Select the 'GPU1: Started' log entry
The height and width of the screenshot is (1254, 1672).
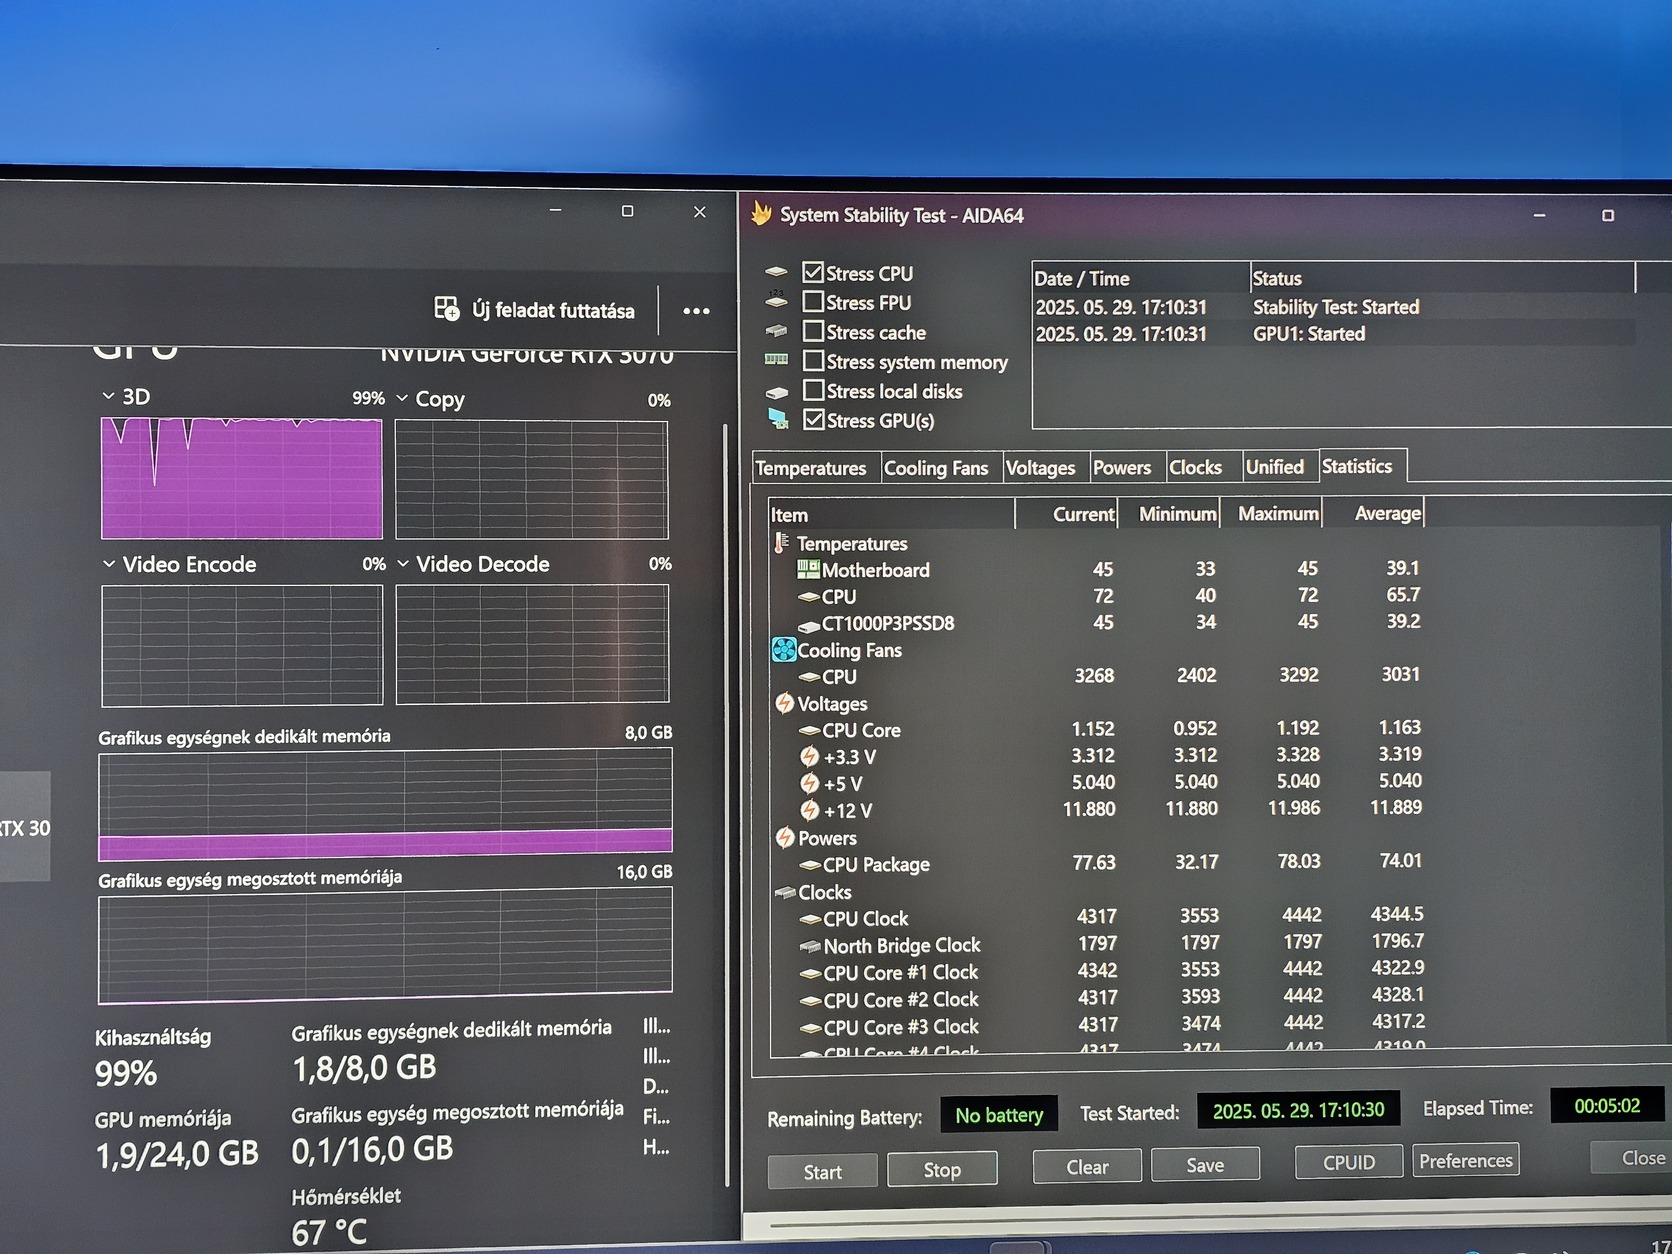pos(1335,334)
